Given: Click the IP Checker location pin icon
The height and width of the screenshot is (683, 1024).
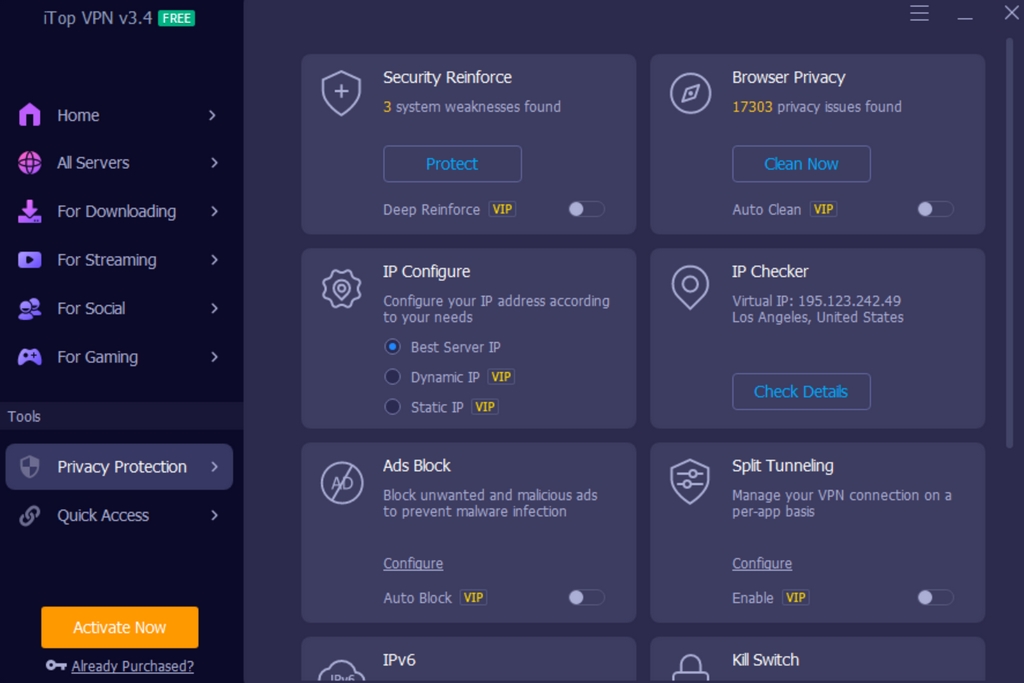Looking at the screenshot, I should pyautogui.click(x=690, y=287).
